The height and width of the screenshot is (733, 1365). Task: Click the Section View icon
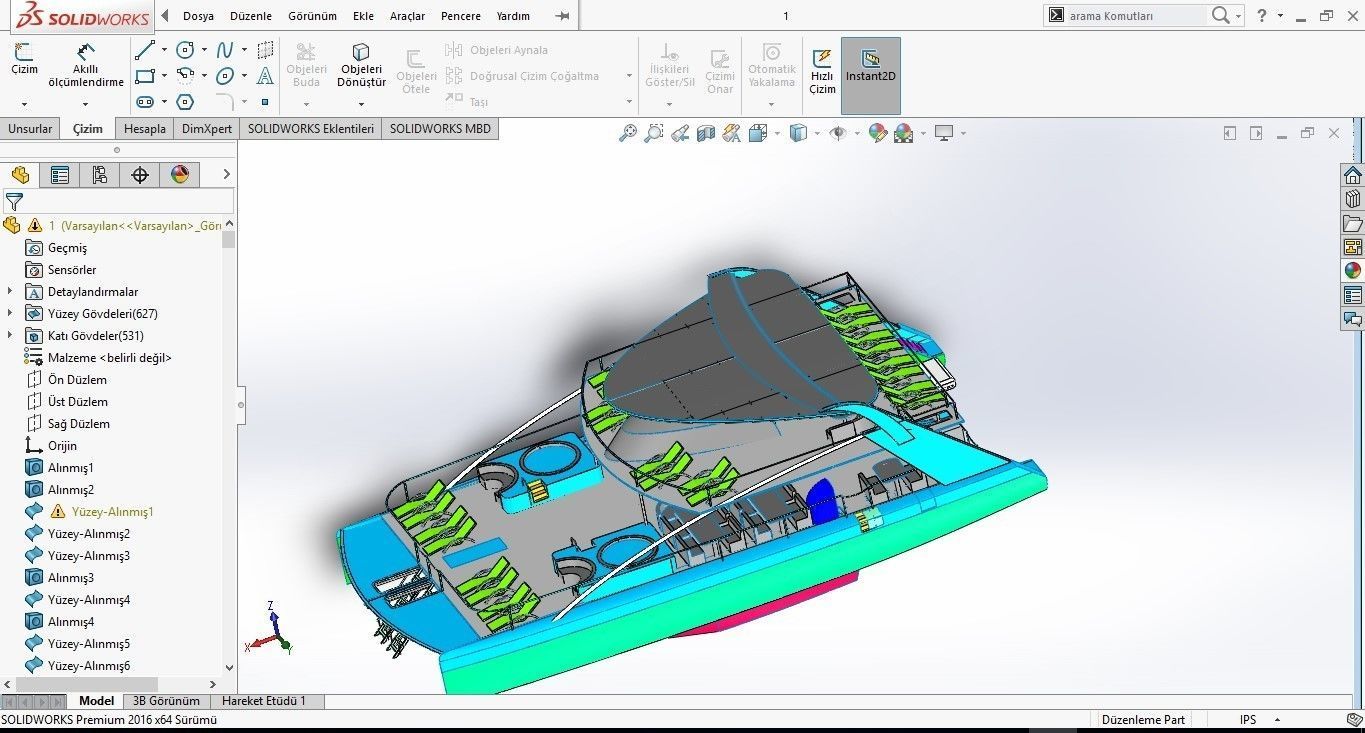[706, 133]
